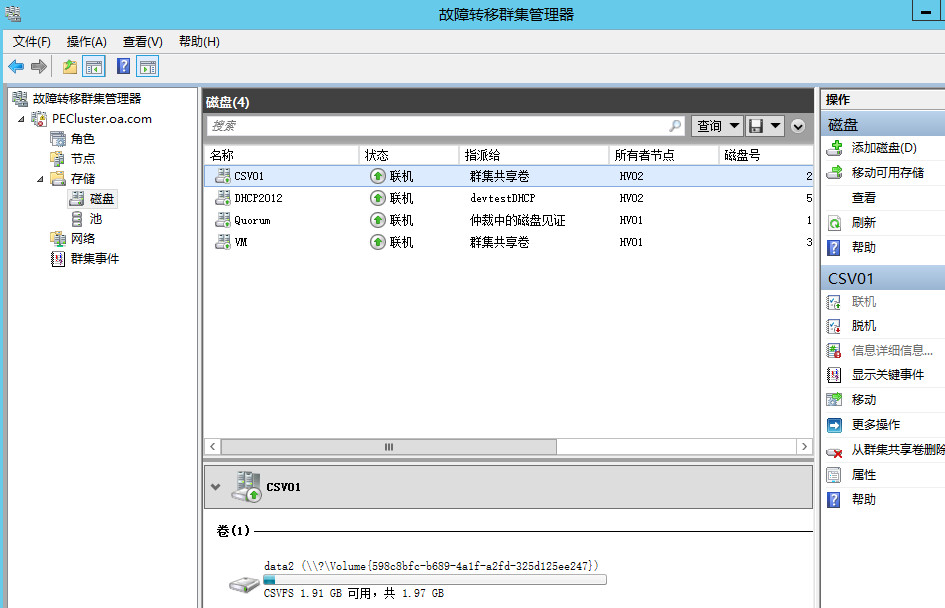945x608 pixels.
Task: Click 脱机 in the CSV01 actions
Action: 863,326
